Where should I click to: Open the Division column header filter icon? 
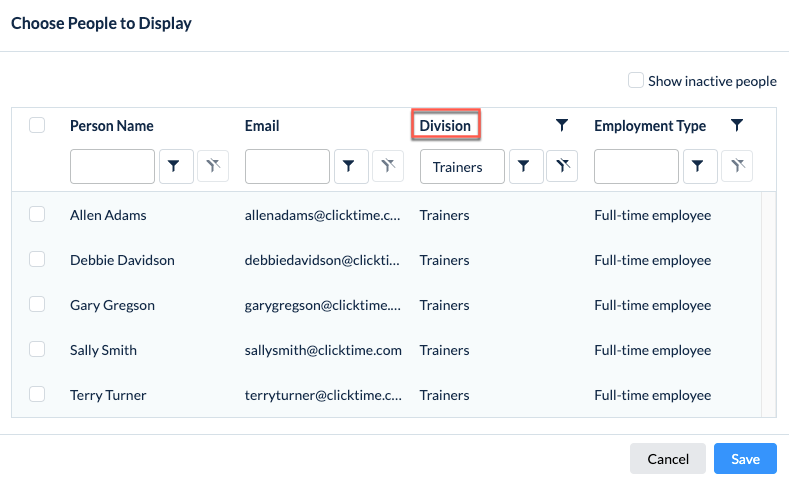(x=562, y=125)
